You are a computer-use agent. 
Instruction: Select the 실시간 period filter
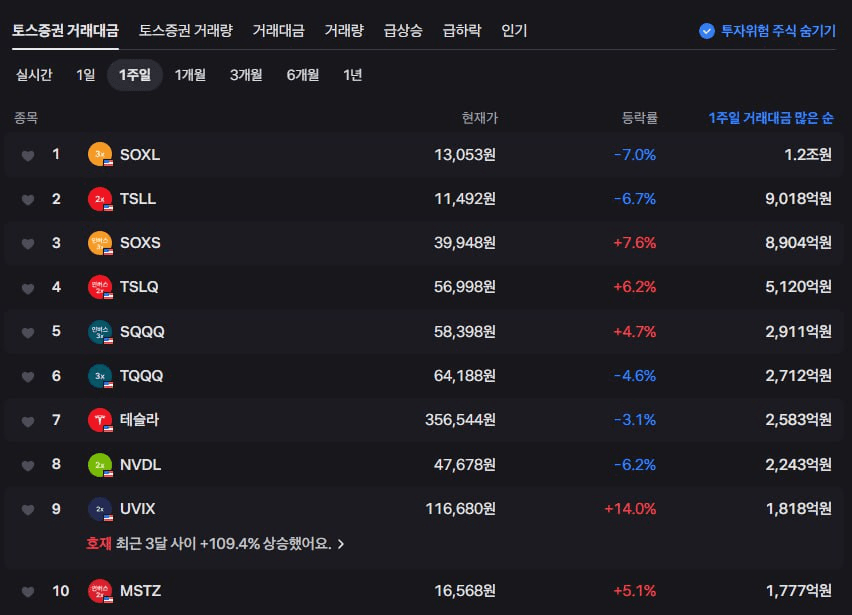click(x=34, y=75)
